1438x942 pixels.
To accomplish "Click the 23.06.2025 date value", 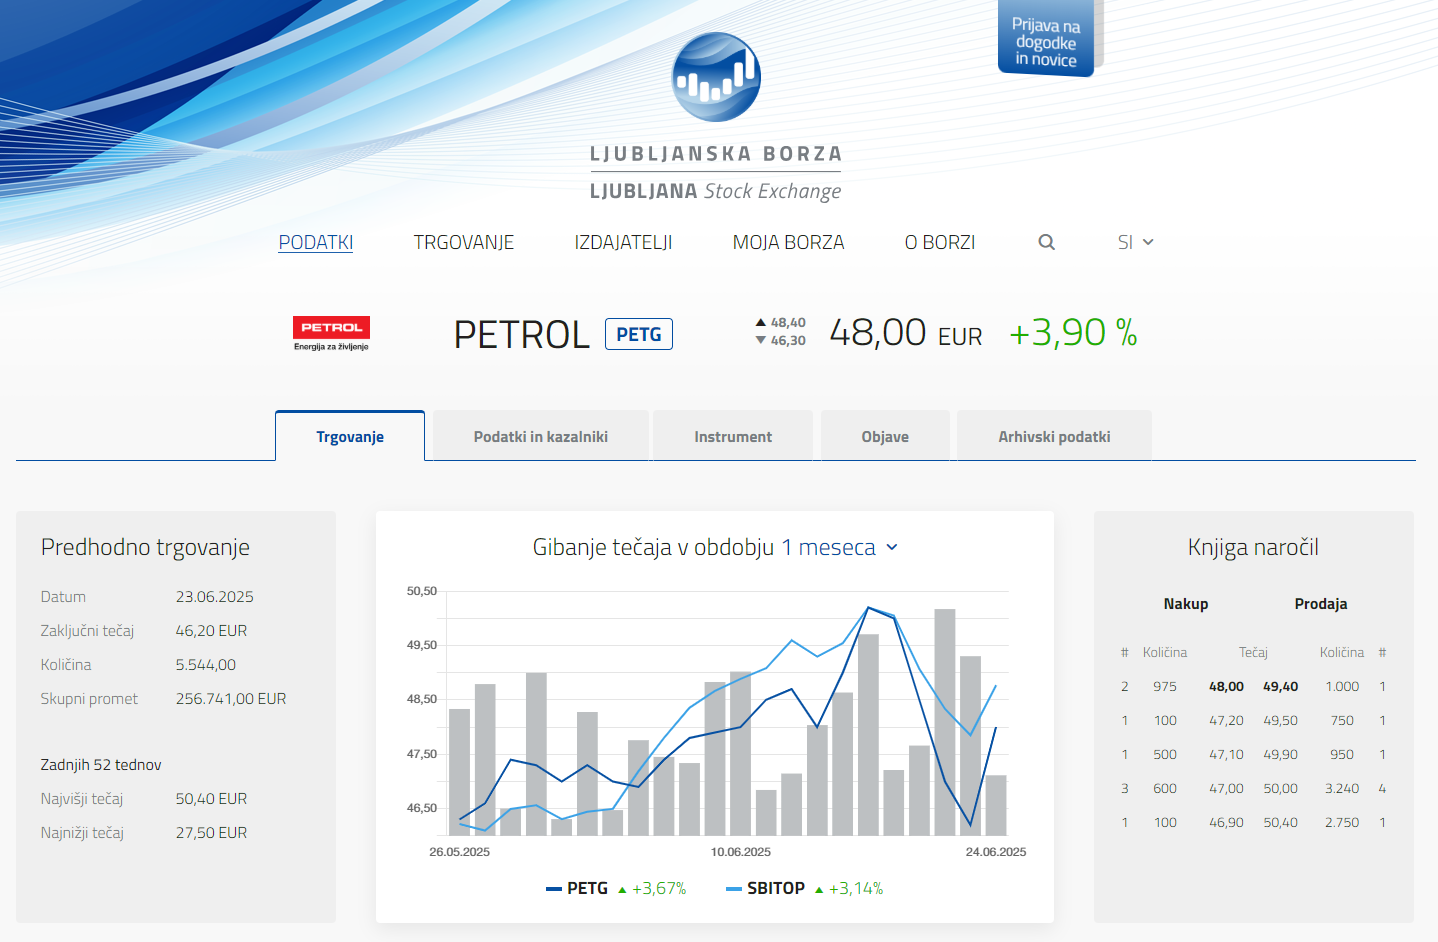I will coord(215,596).
